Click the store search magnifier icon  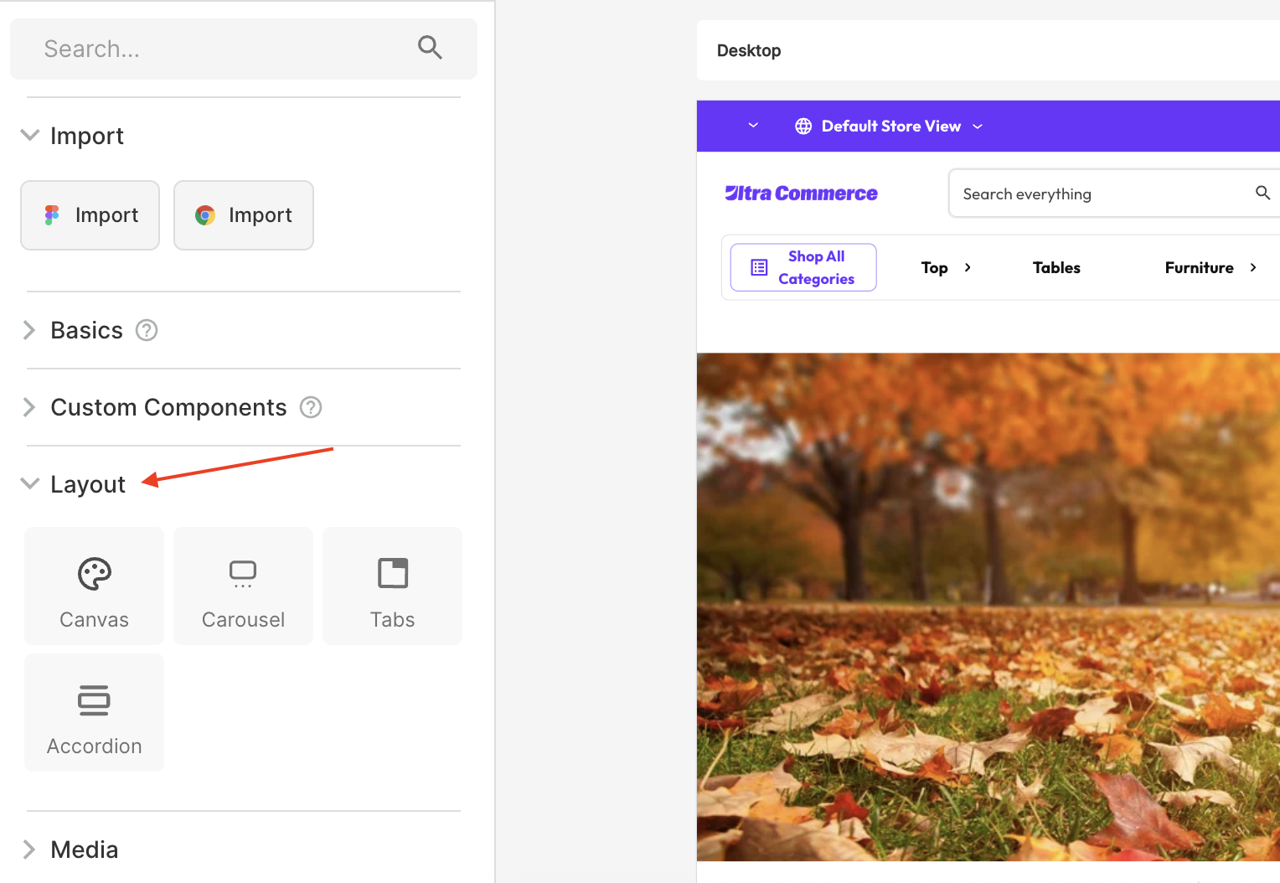pyautogui.click(x=1263, y=193)
